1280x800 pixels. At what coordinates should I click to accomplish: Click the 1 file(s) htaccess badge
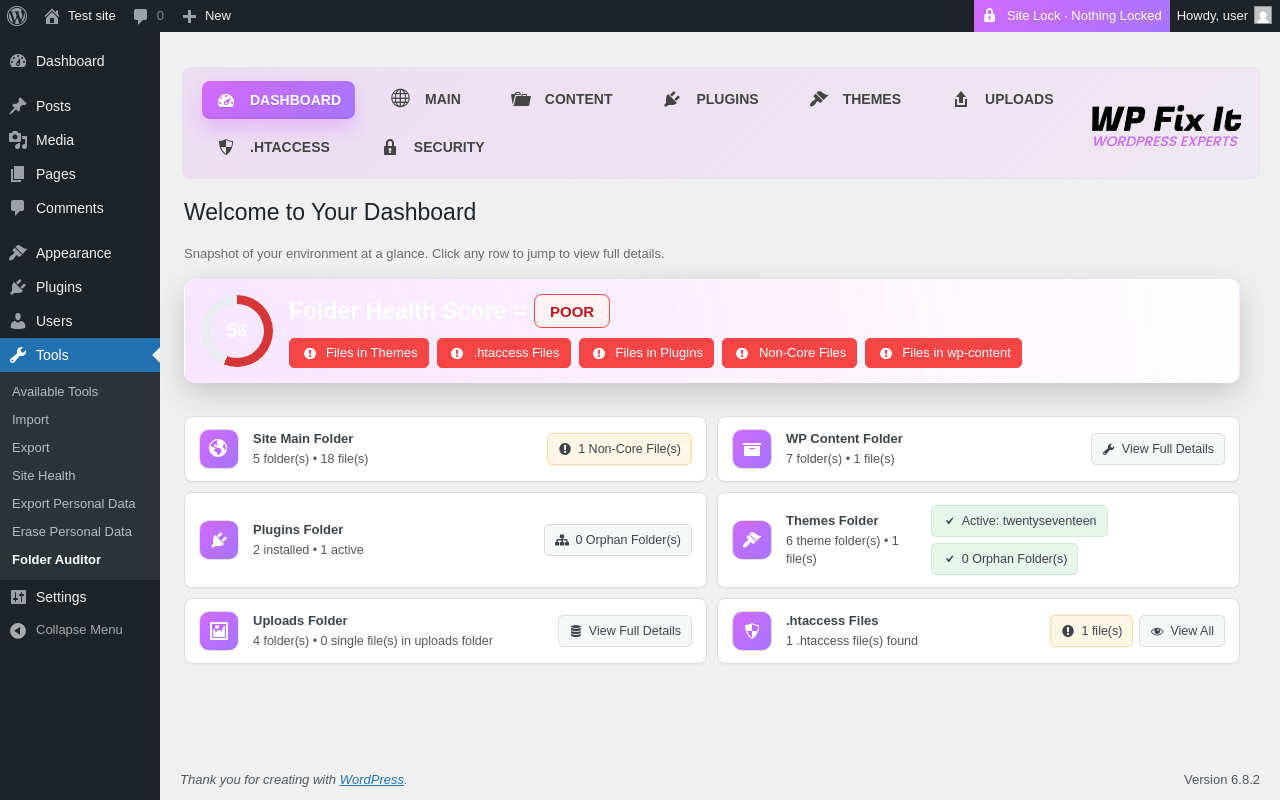pyautogui.click(x=1091, y=631)
